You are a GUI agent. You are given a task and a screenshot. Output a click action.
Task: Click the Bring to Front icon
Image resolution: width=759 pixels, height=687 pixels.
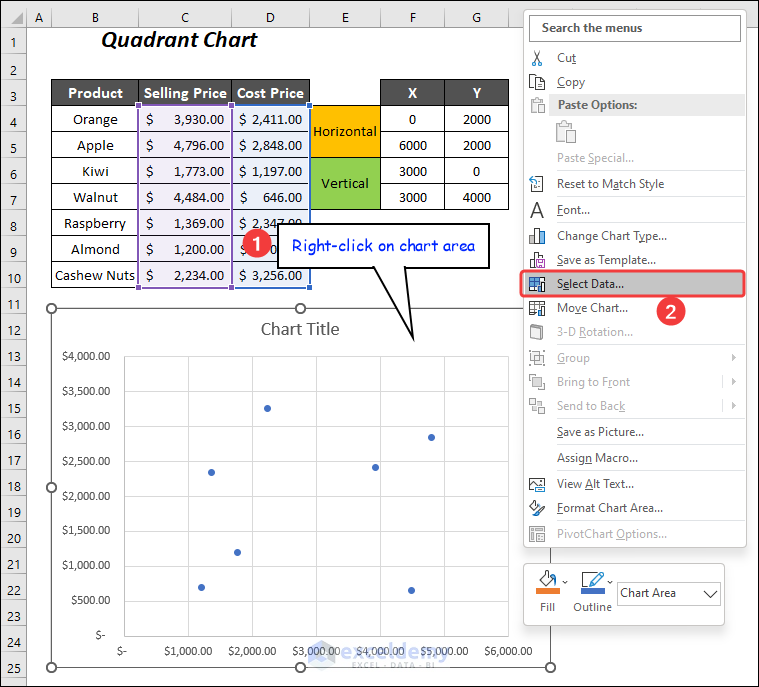coord(537,382)
